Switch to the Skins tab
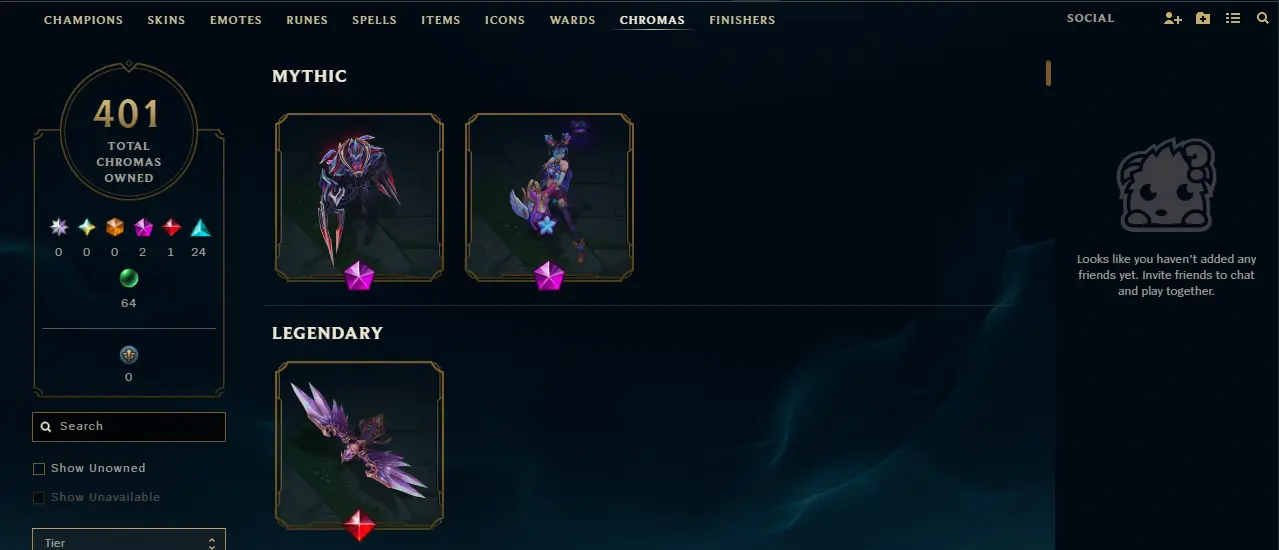The width and height of the screenshot is (1279, 550). pyautogui.click(x=166, y=20)
